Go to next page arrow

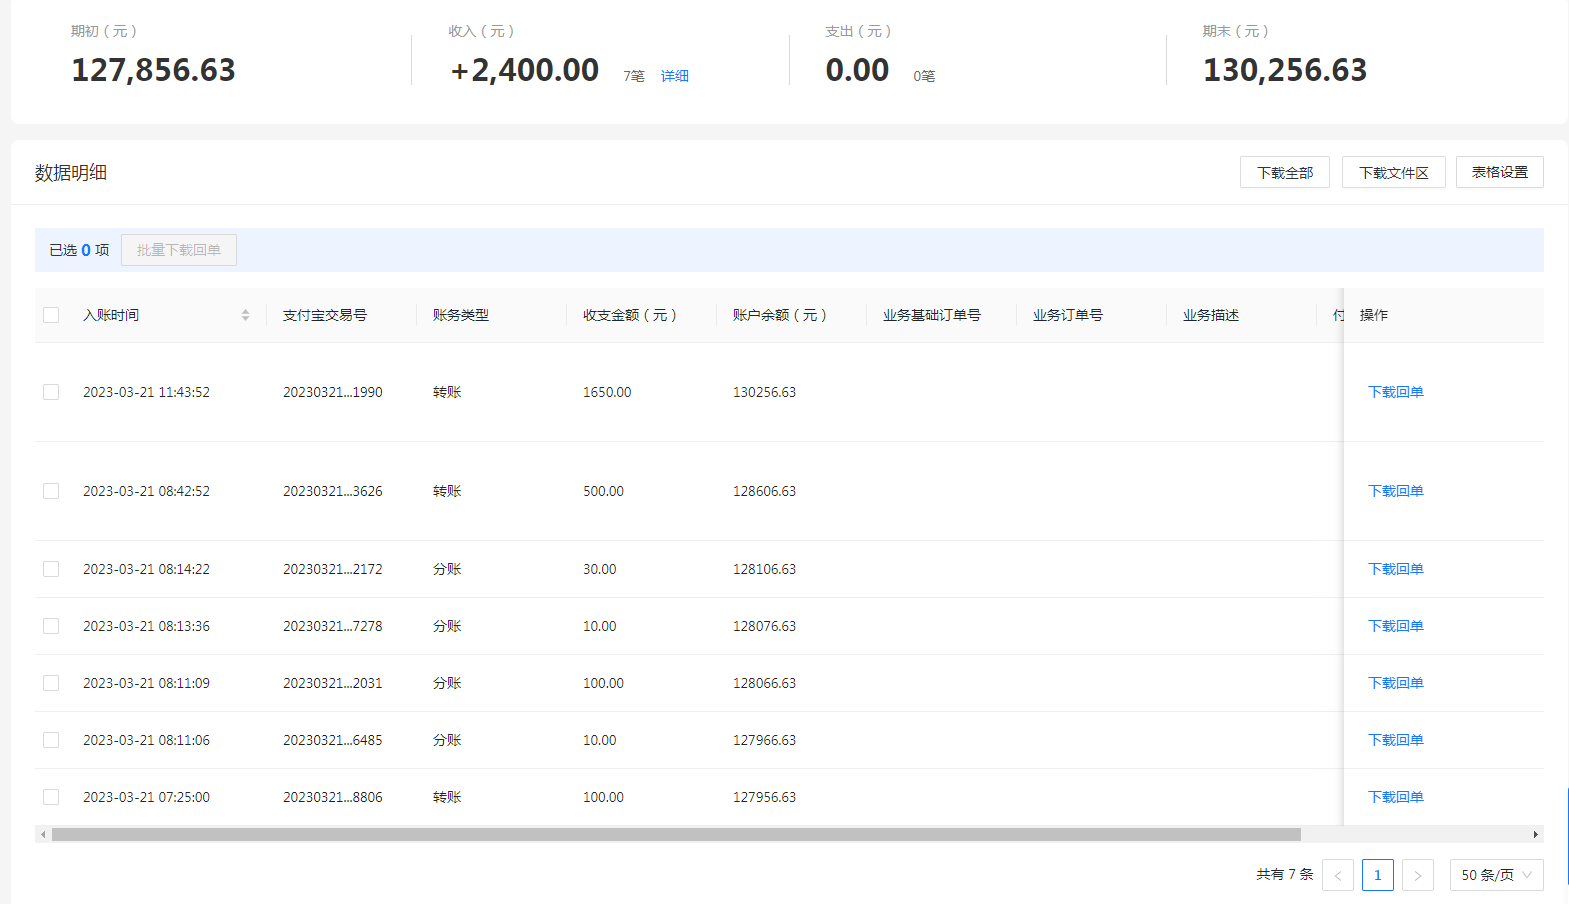coord(1417,875)
